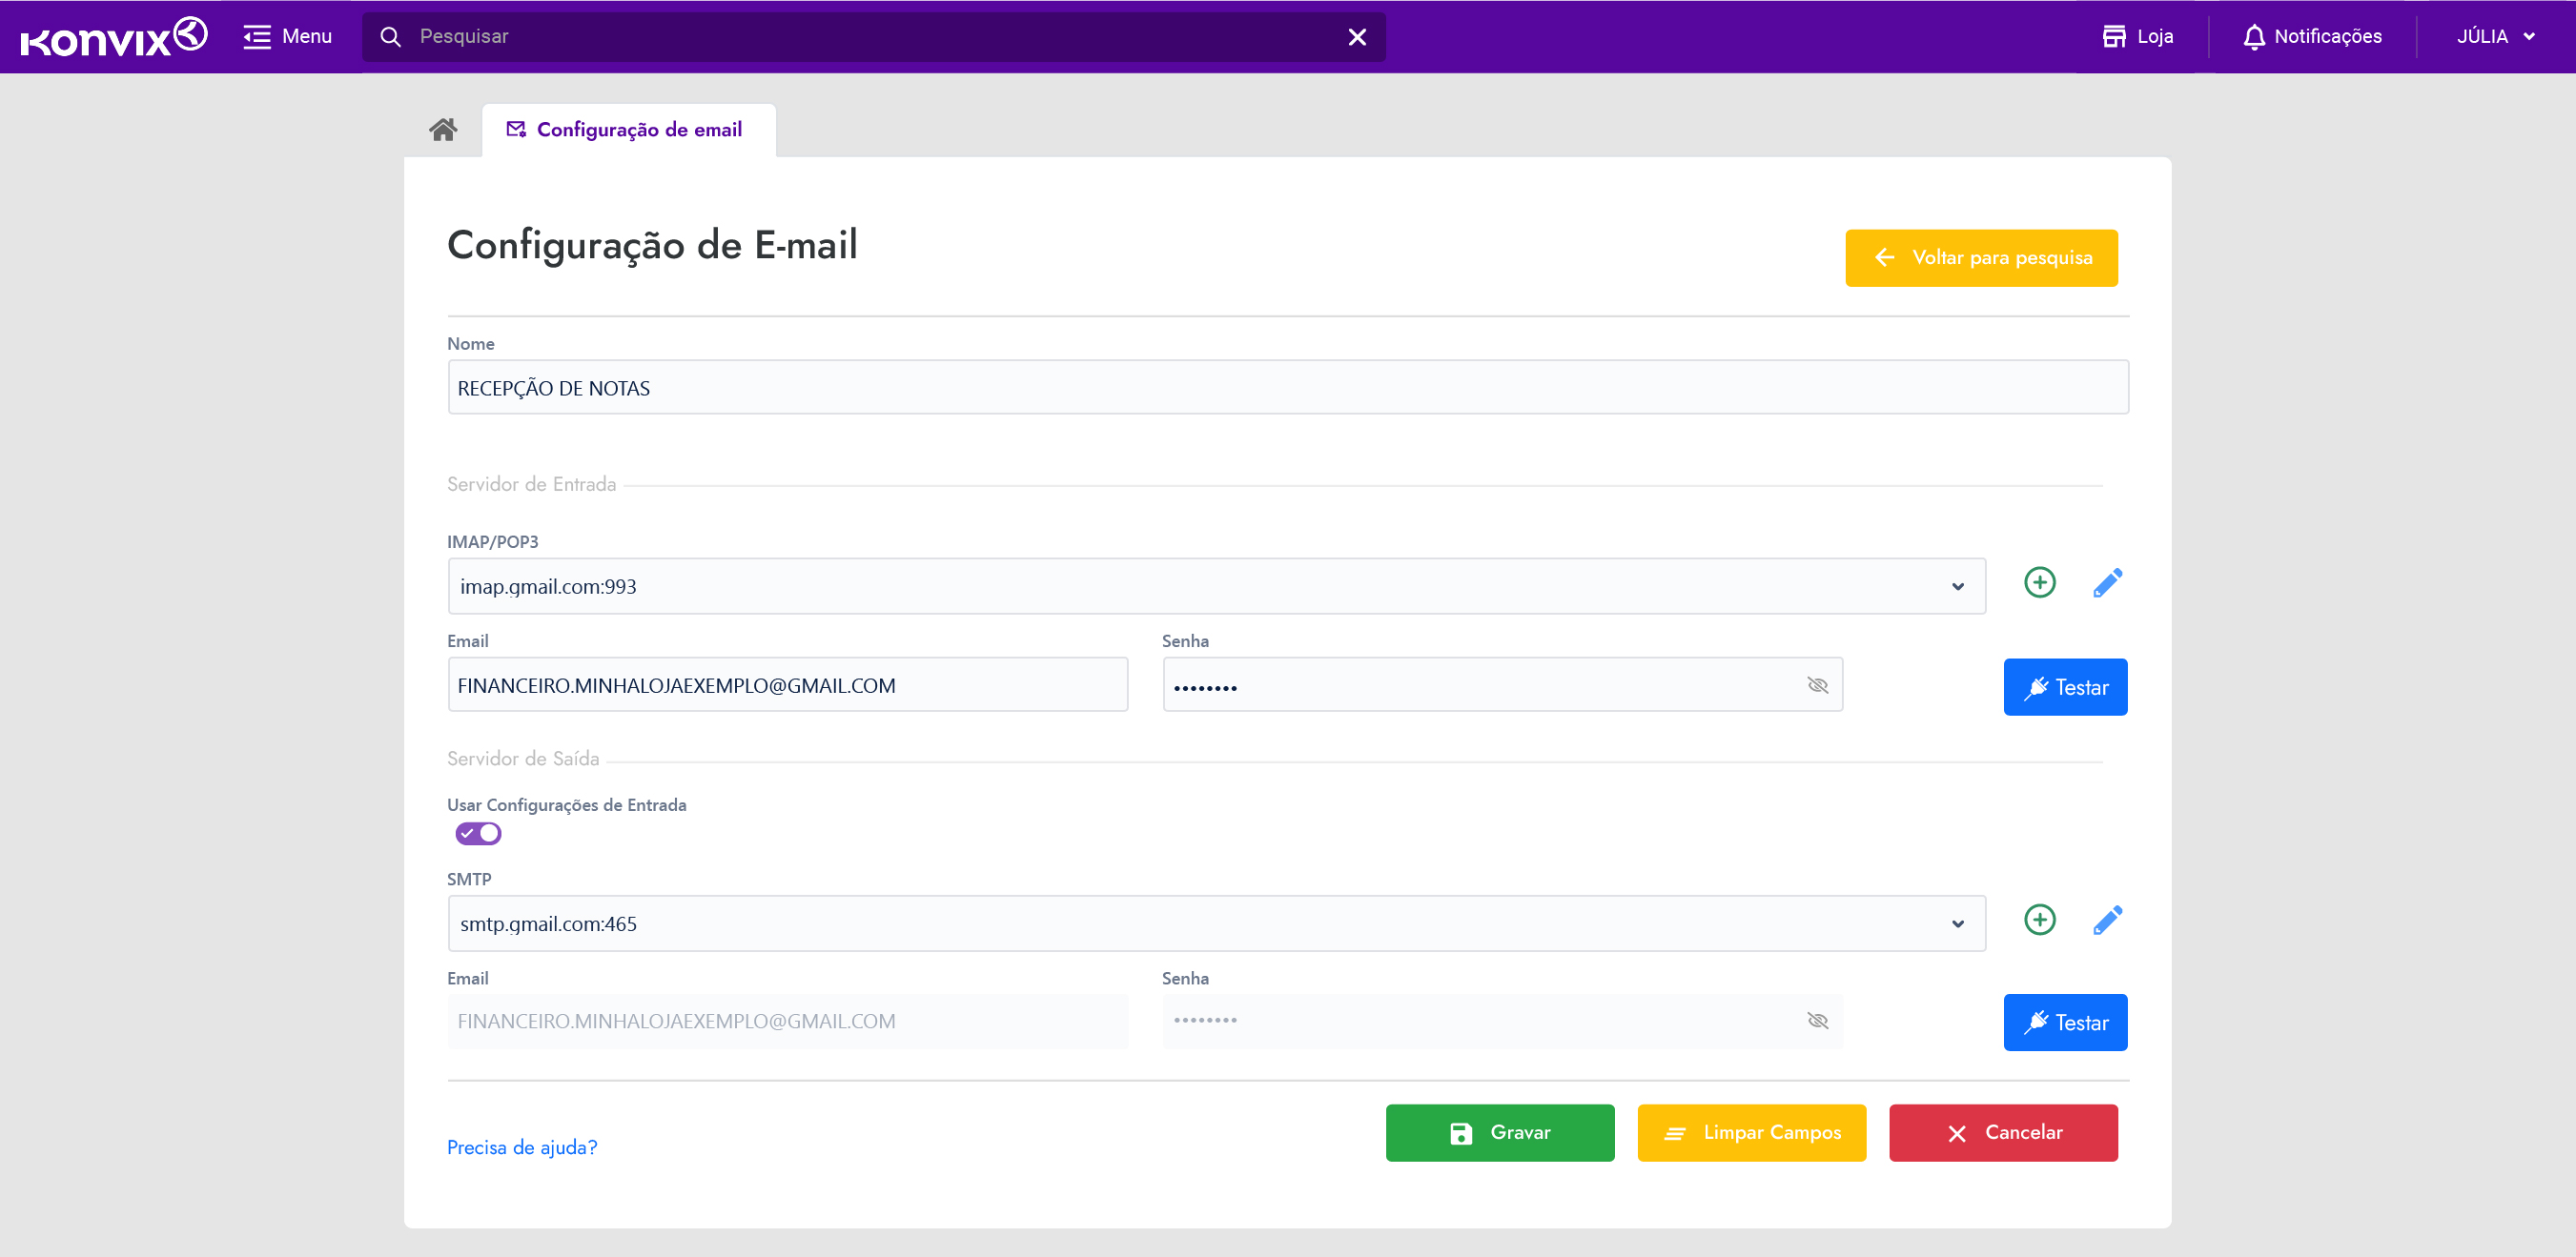Show the incoming server password
Image resolution: width=2576 pixels, height=1257 pixels.
point(1817,685)
